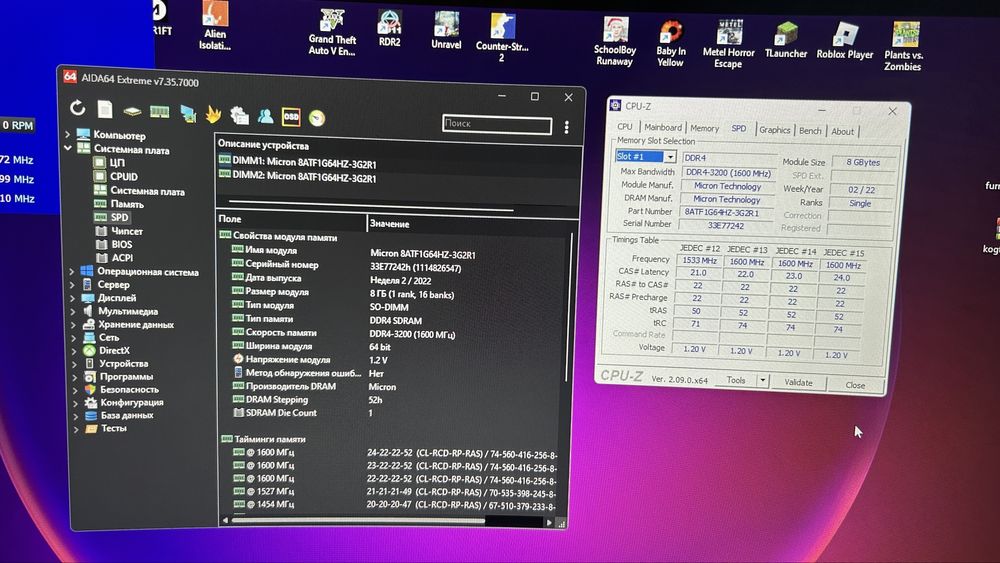Viewport: 1000px width, 563px height.
Task: Expand the Мультимедиа tree node
Action: point(73,311)
